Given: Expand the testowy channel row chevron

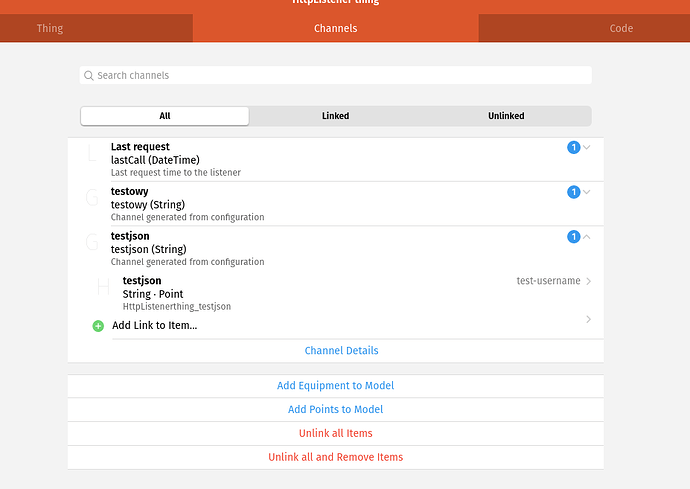Looking at the screenshot, I should pos(587,192).
